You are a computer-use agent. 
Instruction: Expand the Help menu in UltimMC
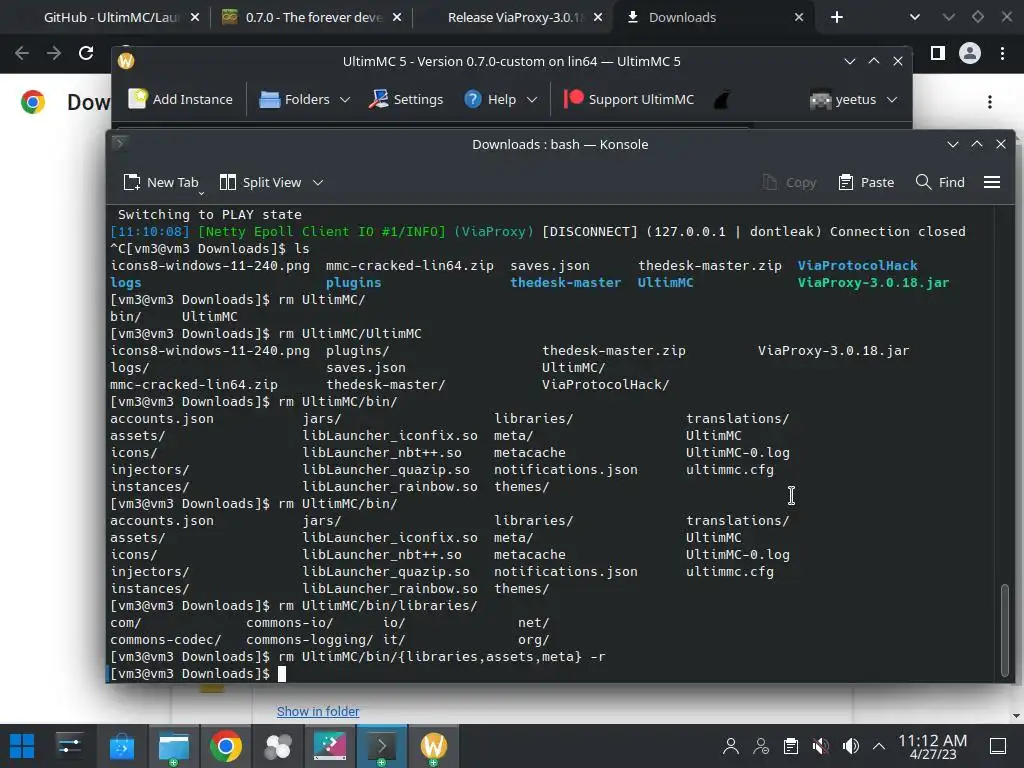[501, 99]
